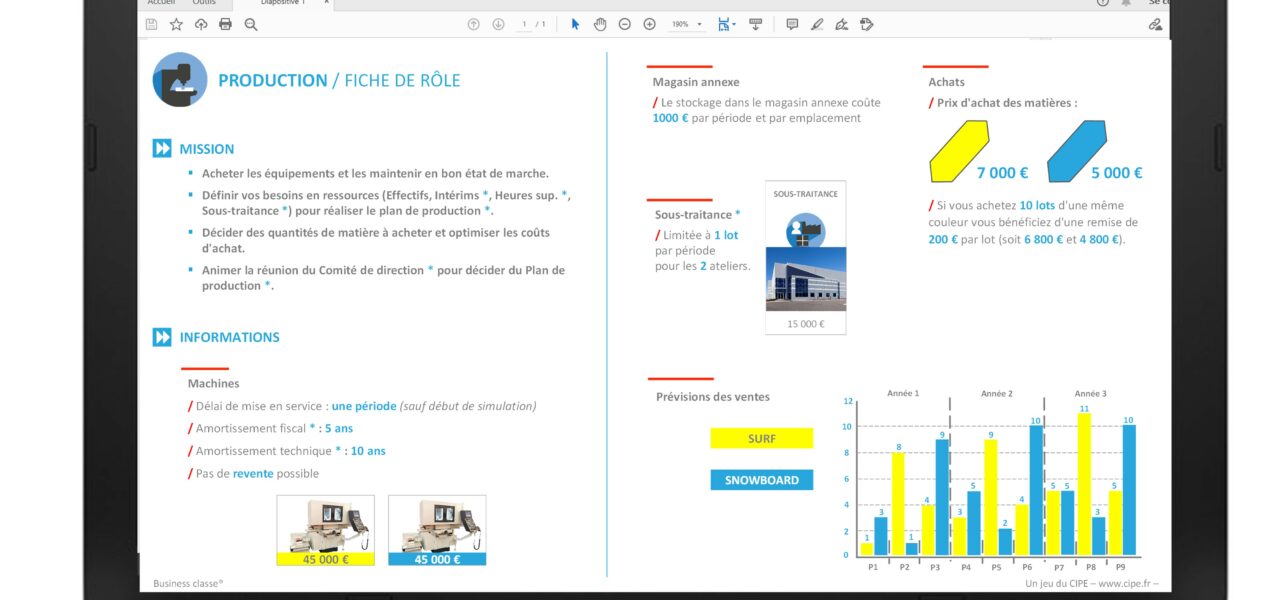Click the 'Année 2' chart label
Screen dimensions: 1280x600
coord(997,394)
